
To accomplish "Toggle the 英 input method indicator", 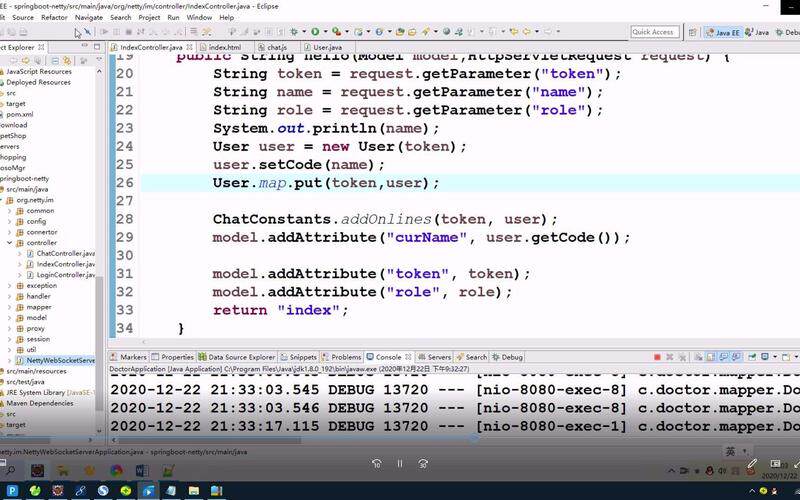I will coord(730,451).
